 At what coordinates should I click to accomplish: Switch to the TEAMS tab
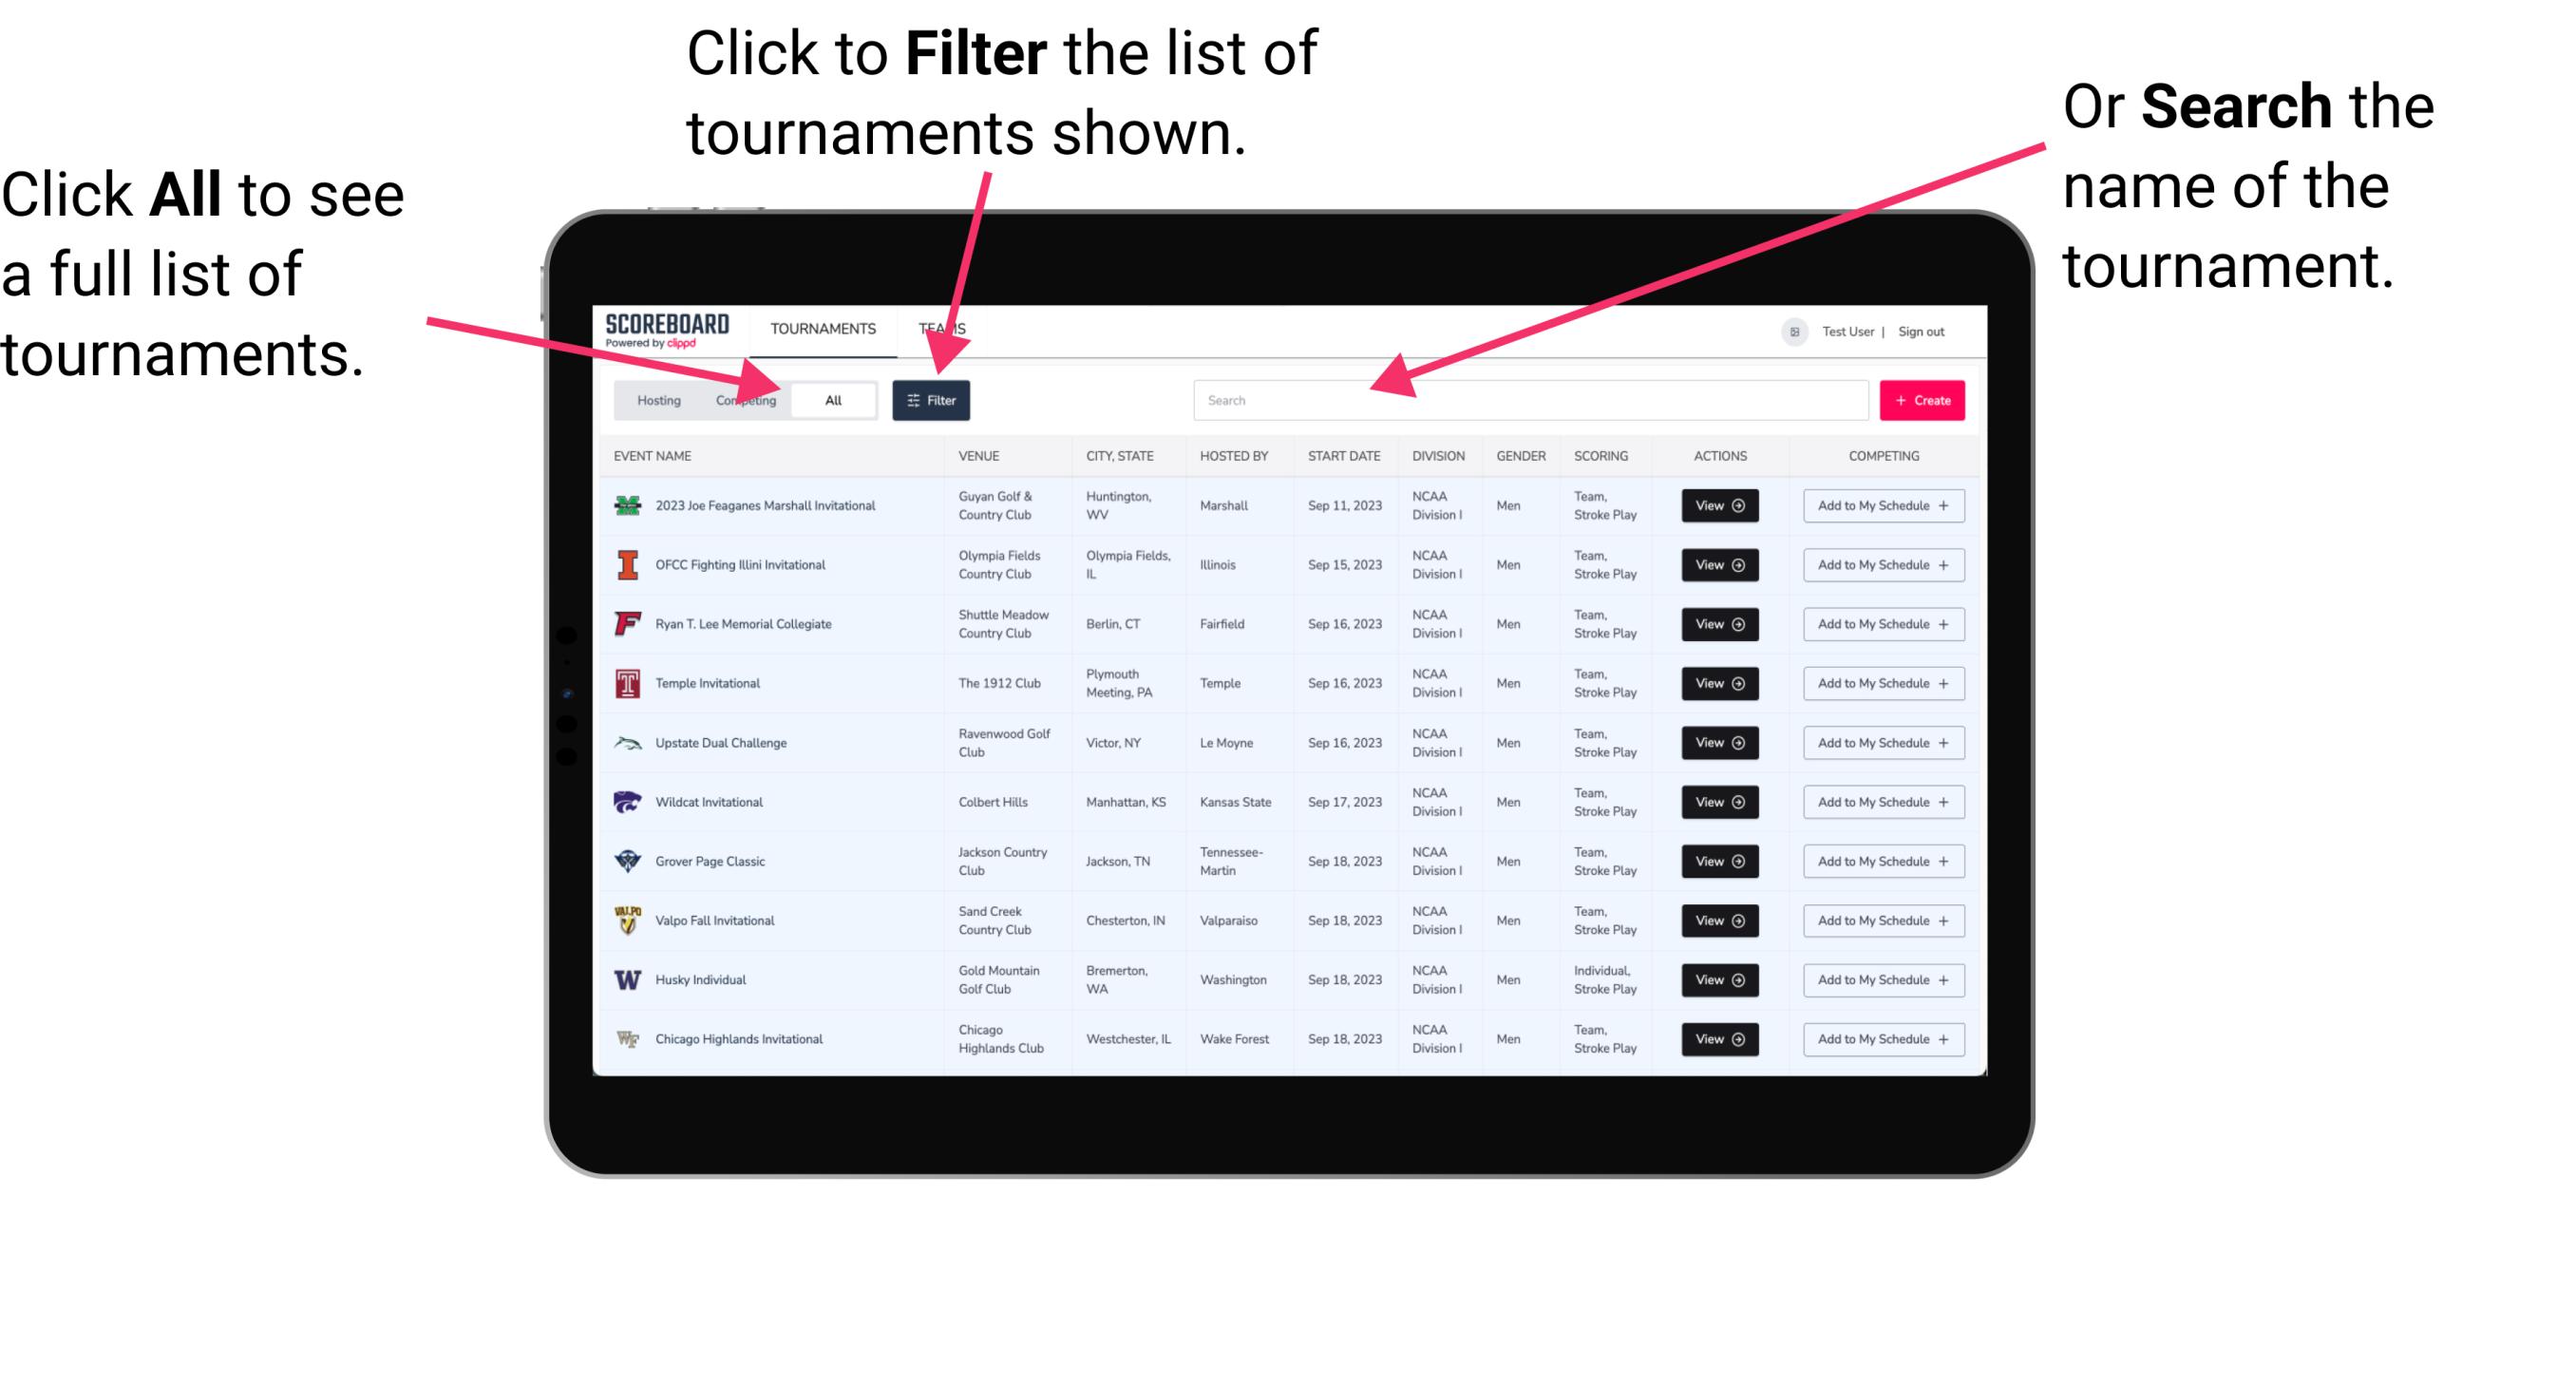[945, 328]
